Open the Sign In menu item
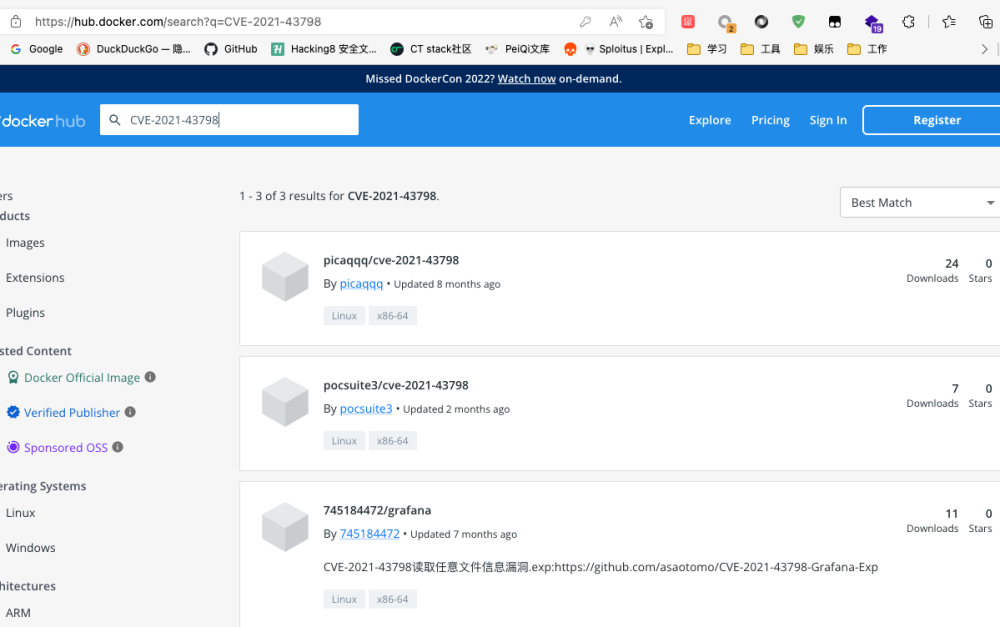 click(x=828, y=120)
